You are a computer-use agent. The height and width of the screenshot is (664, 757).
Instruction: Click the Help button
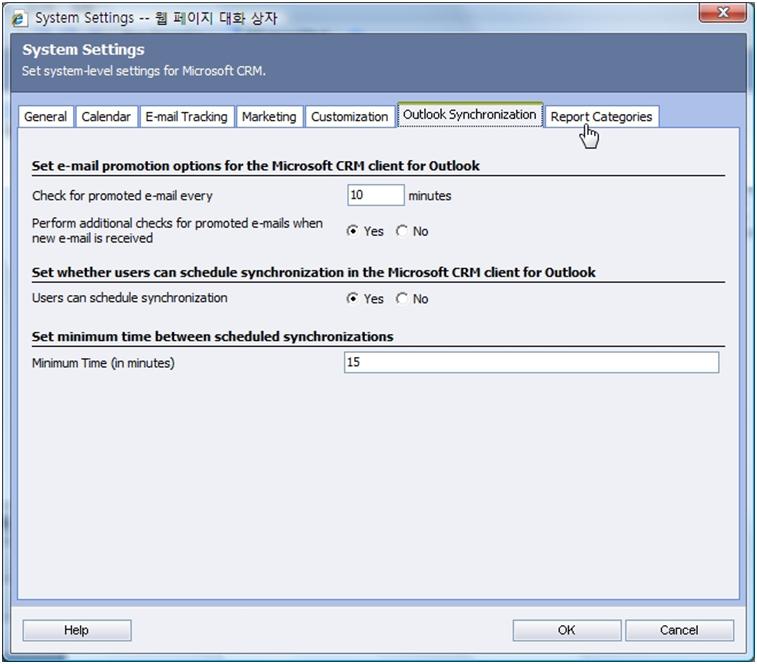[x=77, y=630]
